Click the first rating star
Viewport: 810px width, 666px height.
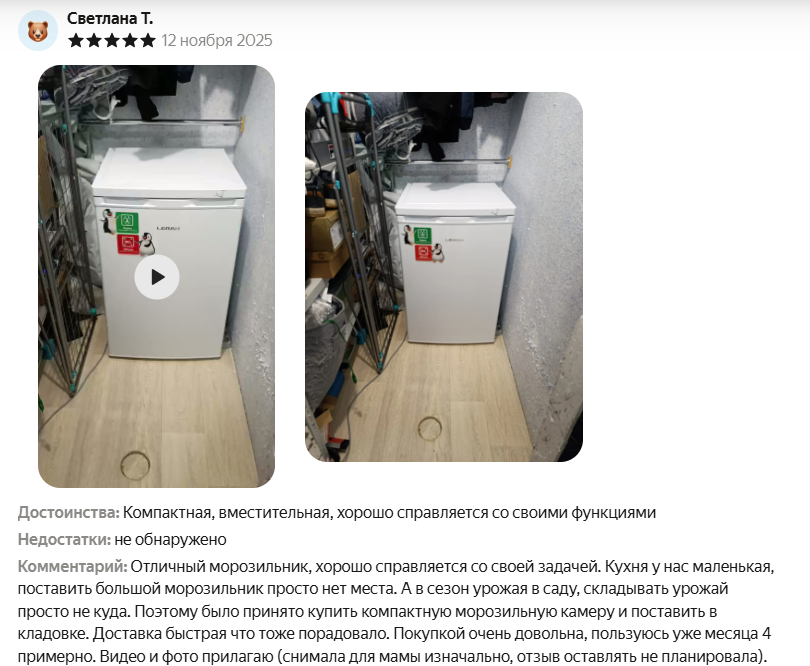tap(76, 40)
